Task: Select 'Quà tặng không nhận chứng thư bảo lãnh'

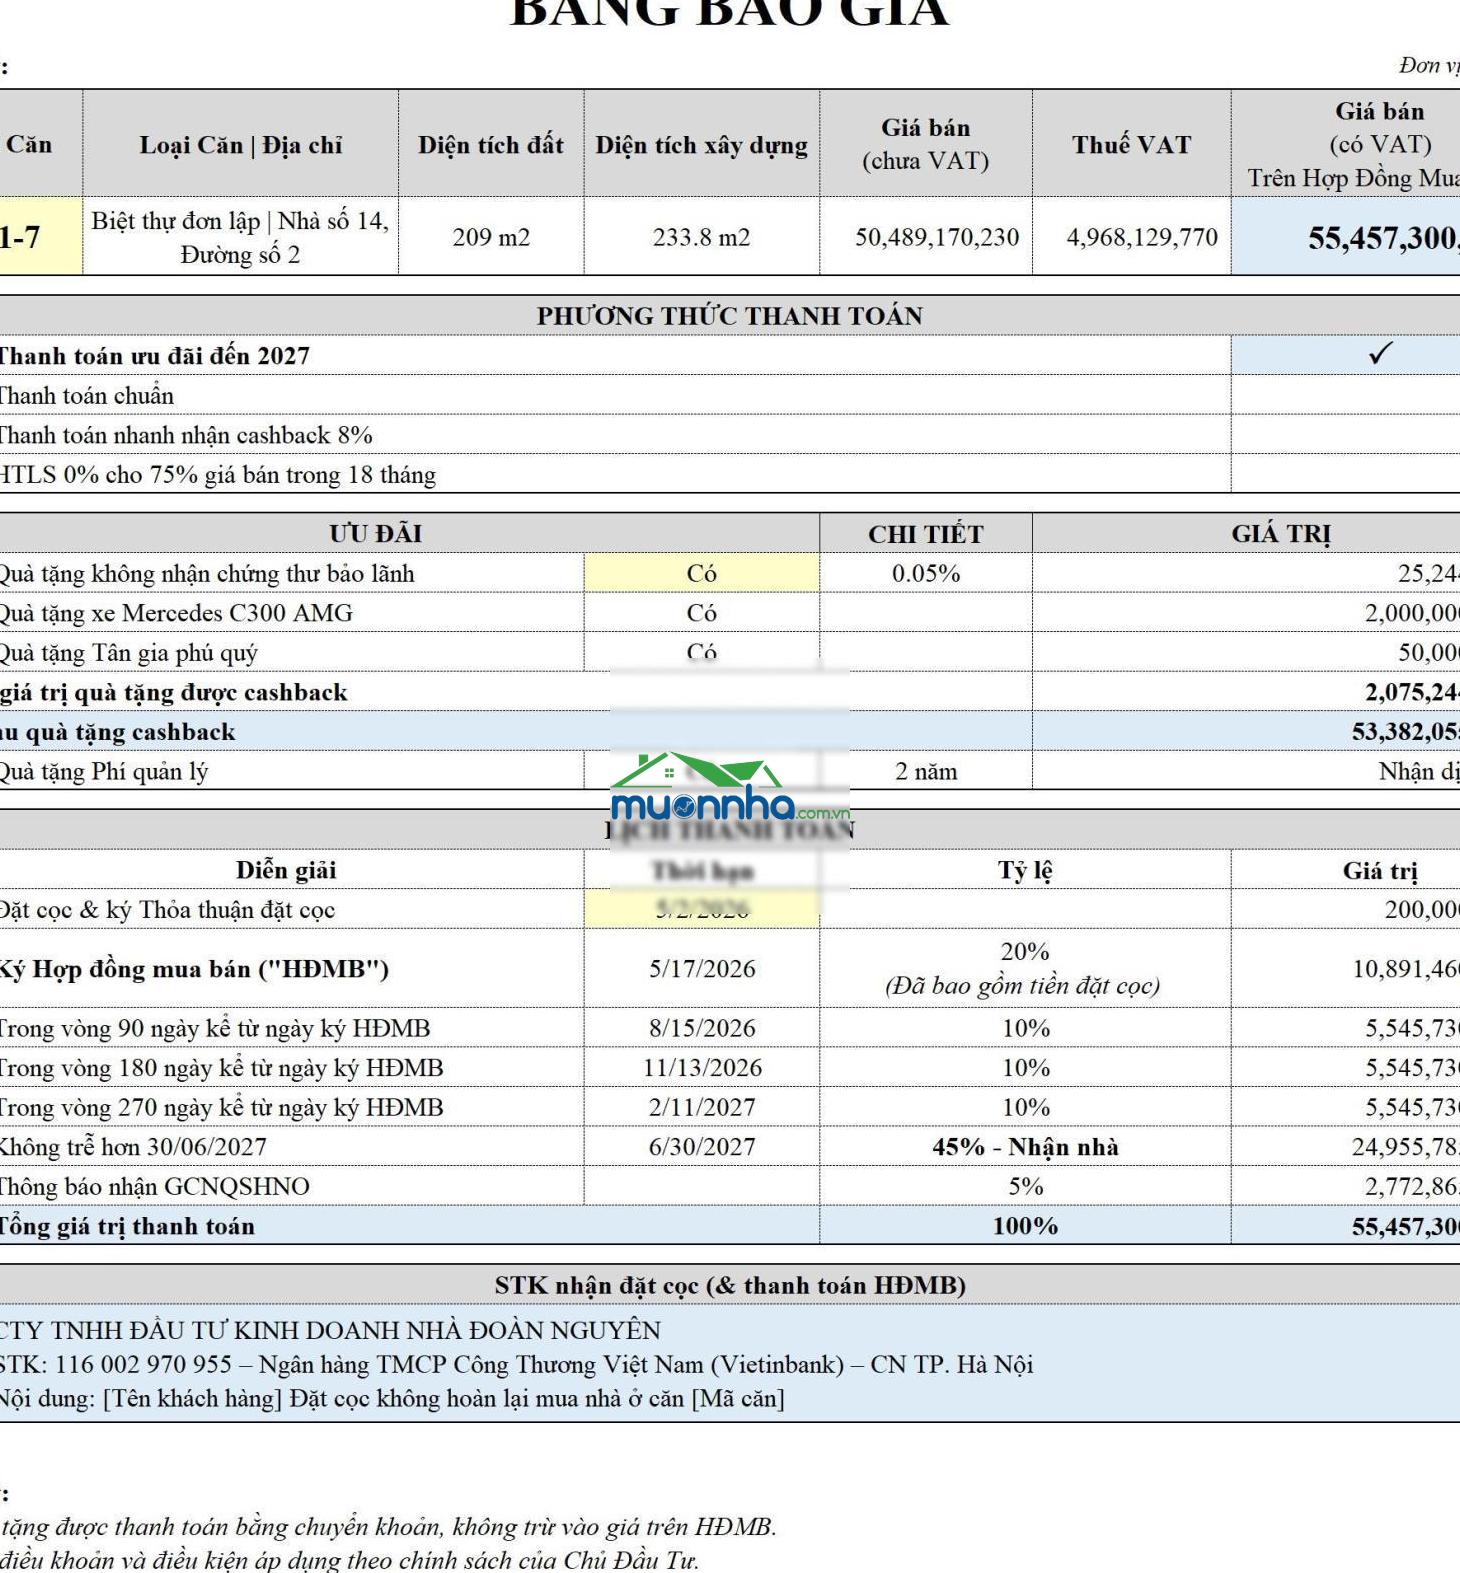Action: click(x=206, y=574)
